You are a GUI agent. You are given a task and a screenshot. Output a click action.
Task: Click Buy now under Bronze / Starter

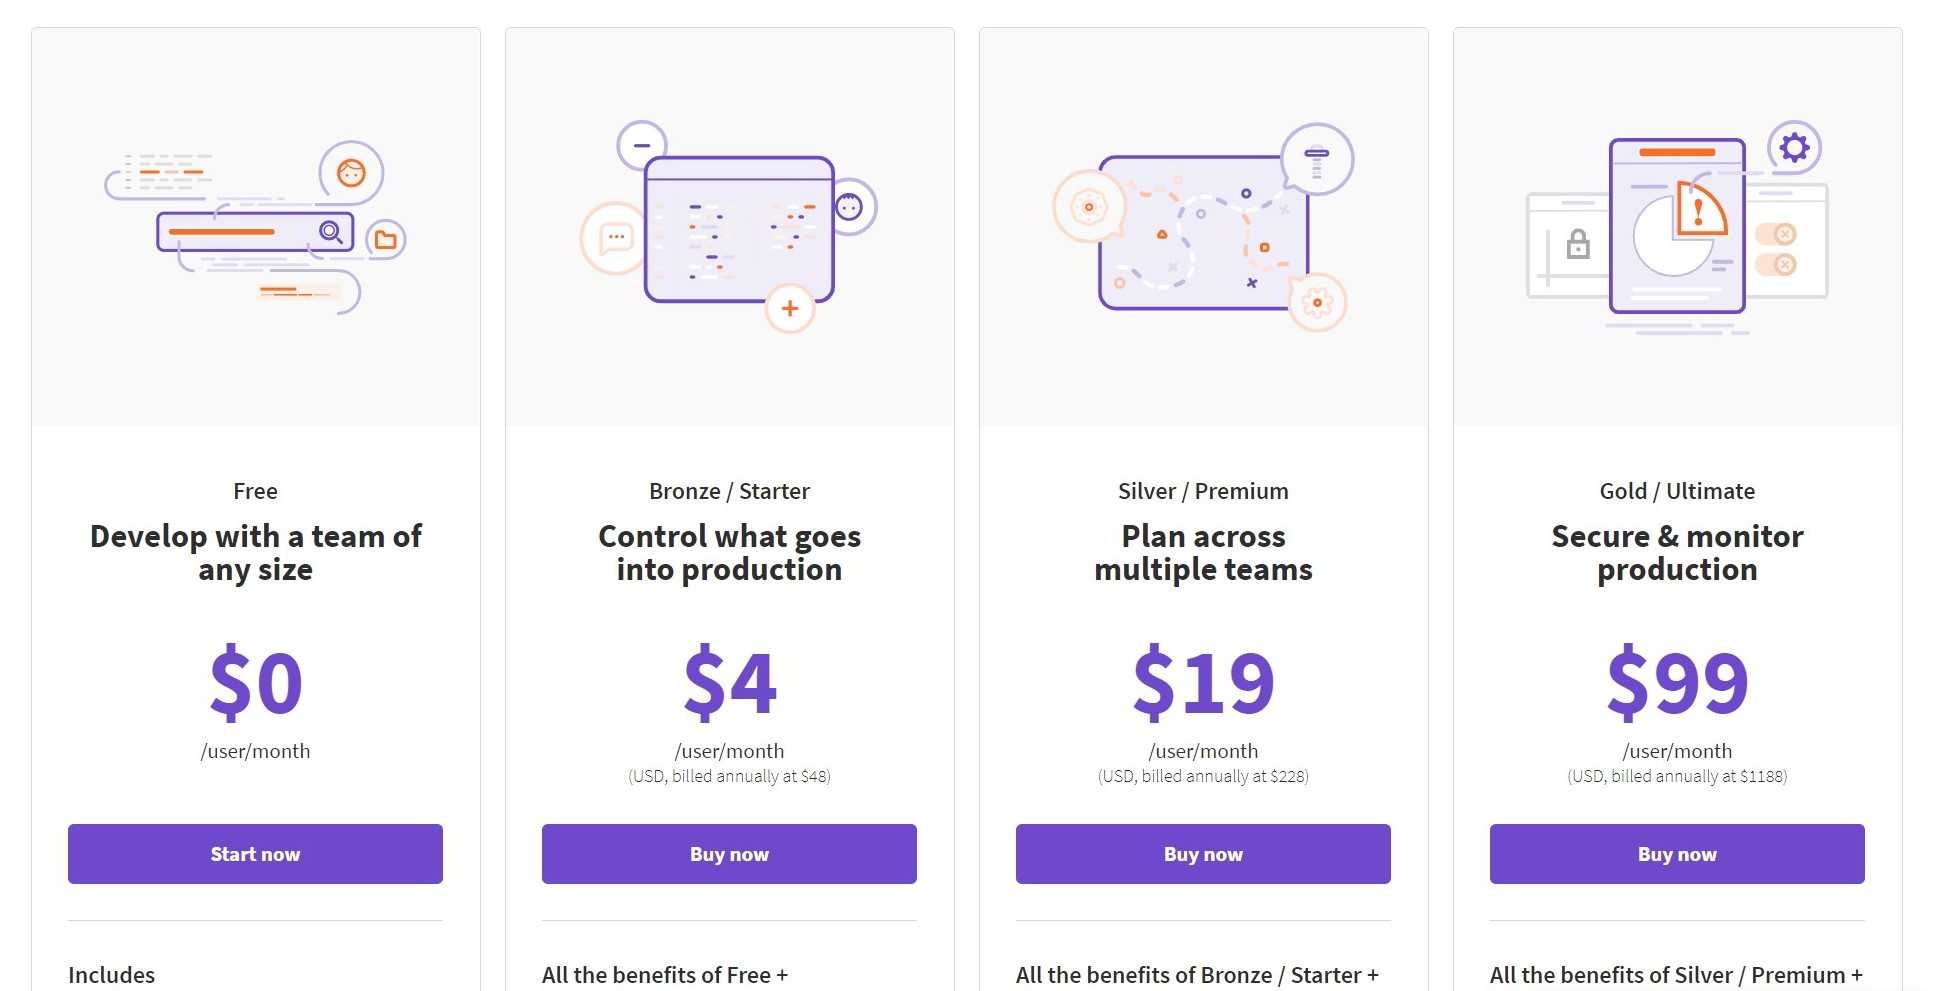(729, 854)
